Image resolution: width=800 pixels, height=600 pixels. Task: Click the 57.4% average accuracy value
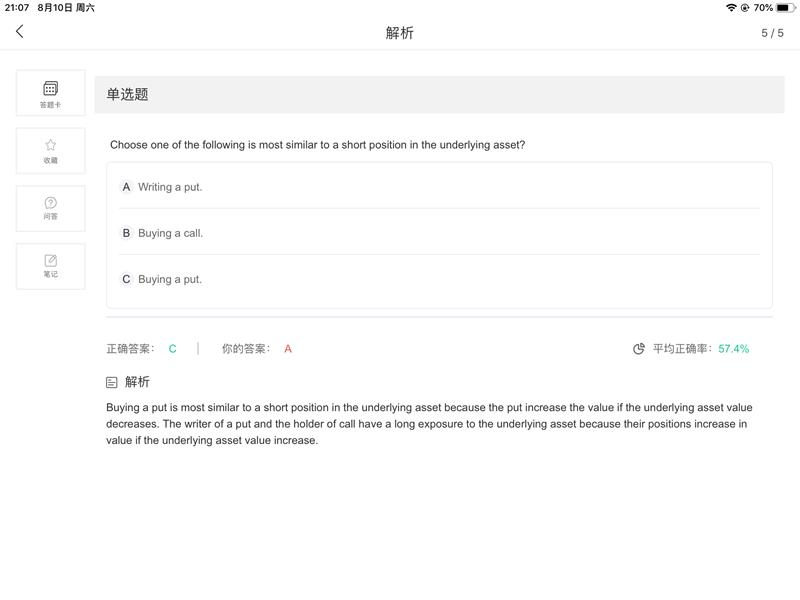tap(733, 349)
